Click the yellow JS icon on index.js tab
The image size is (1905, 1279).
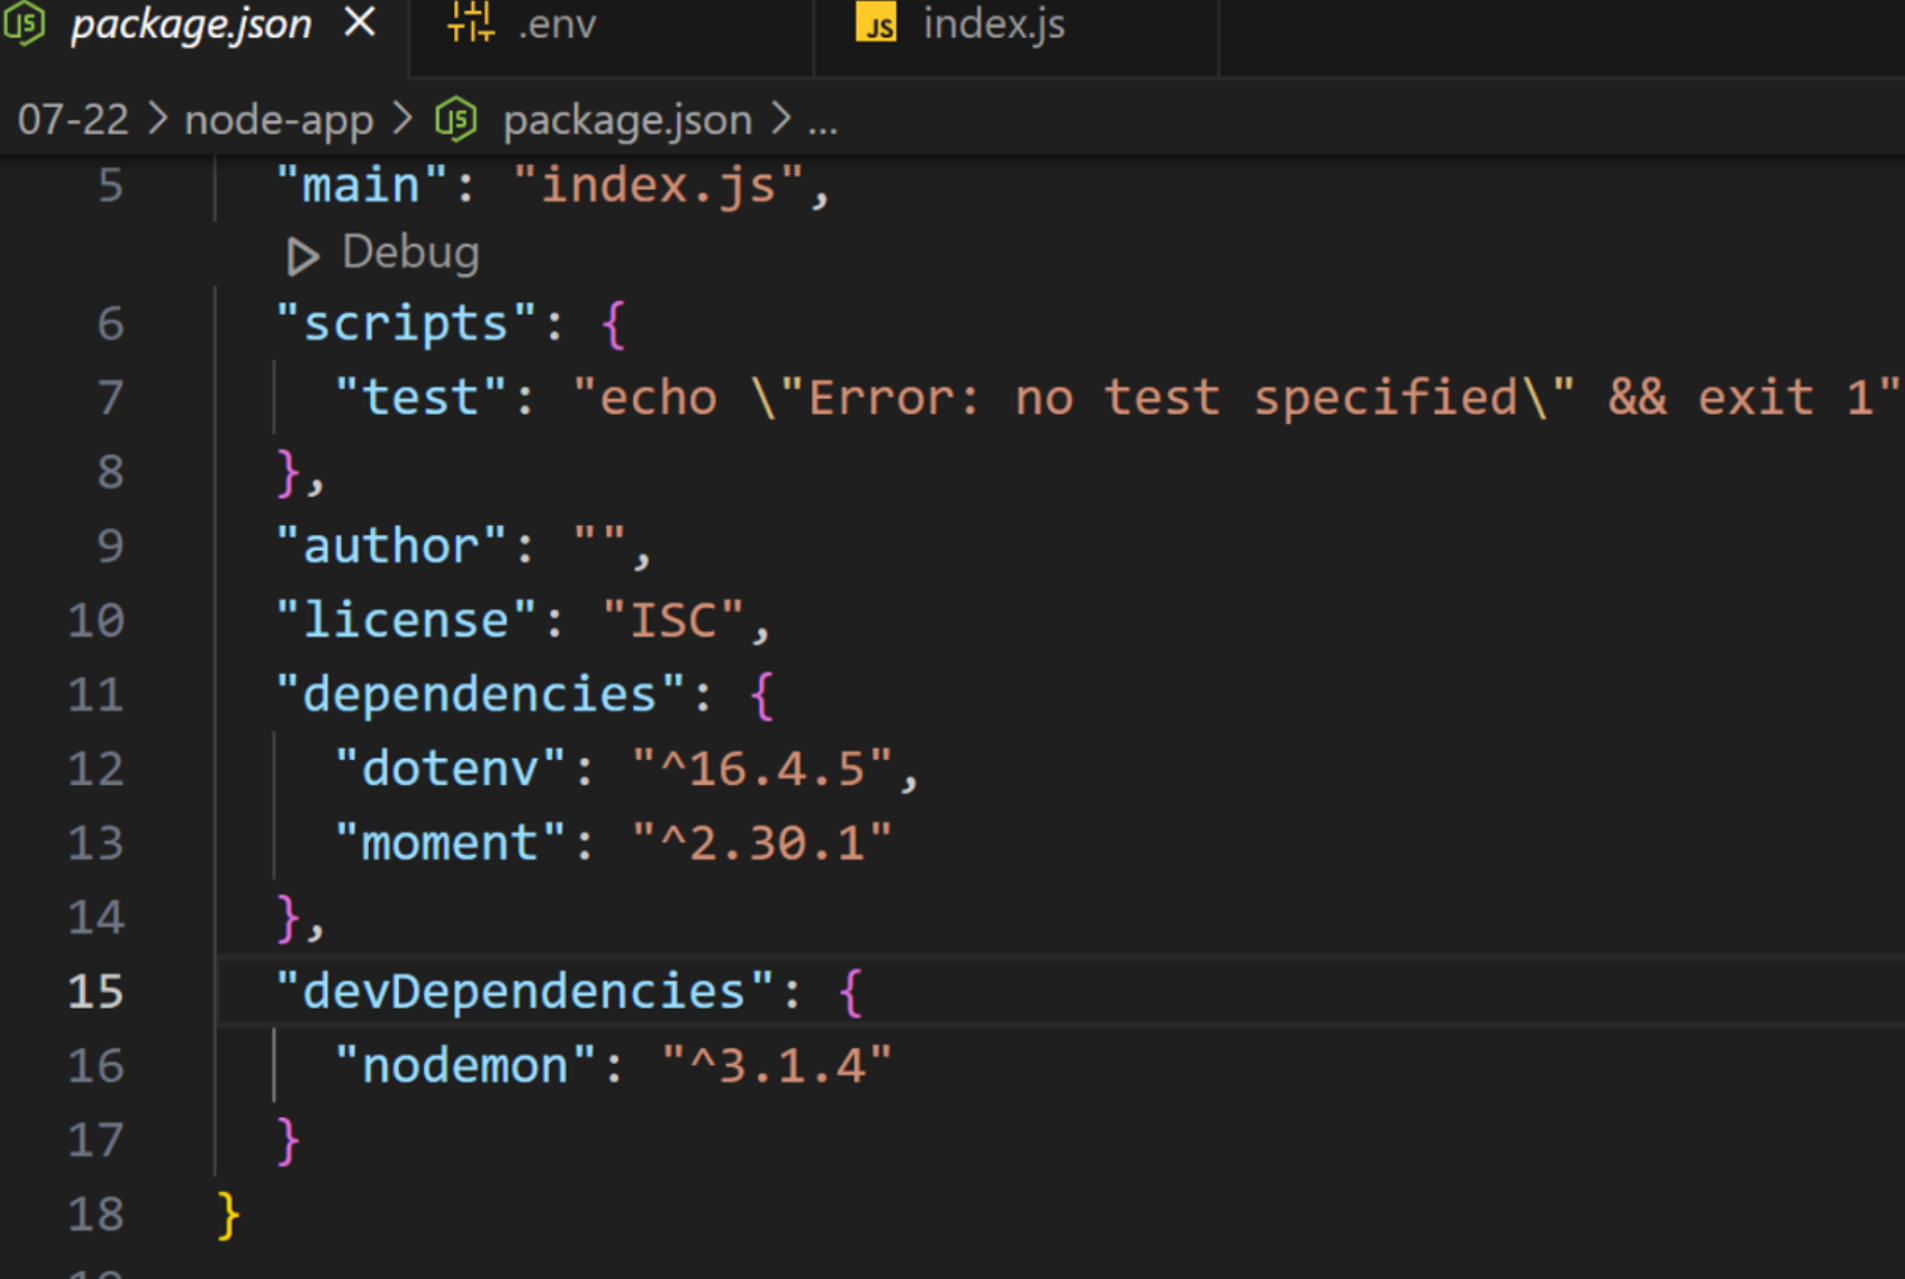876,24
